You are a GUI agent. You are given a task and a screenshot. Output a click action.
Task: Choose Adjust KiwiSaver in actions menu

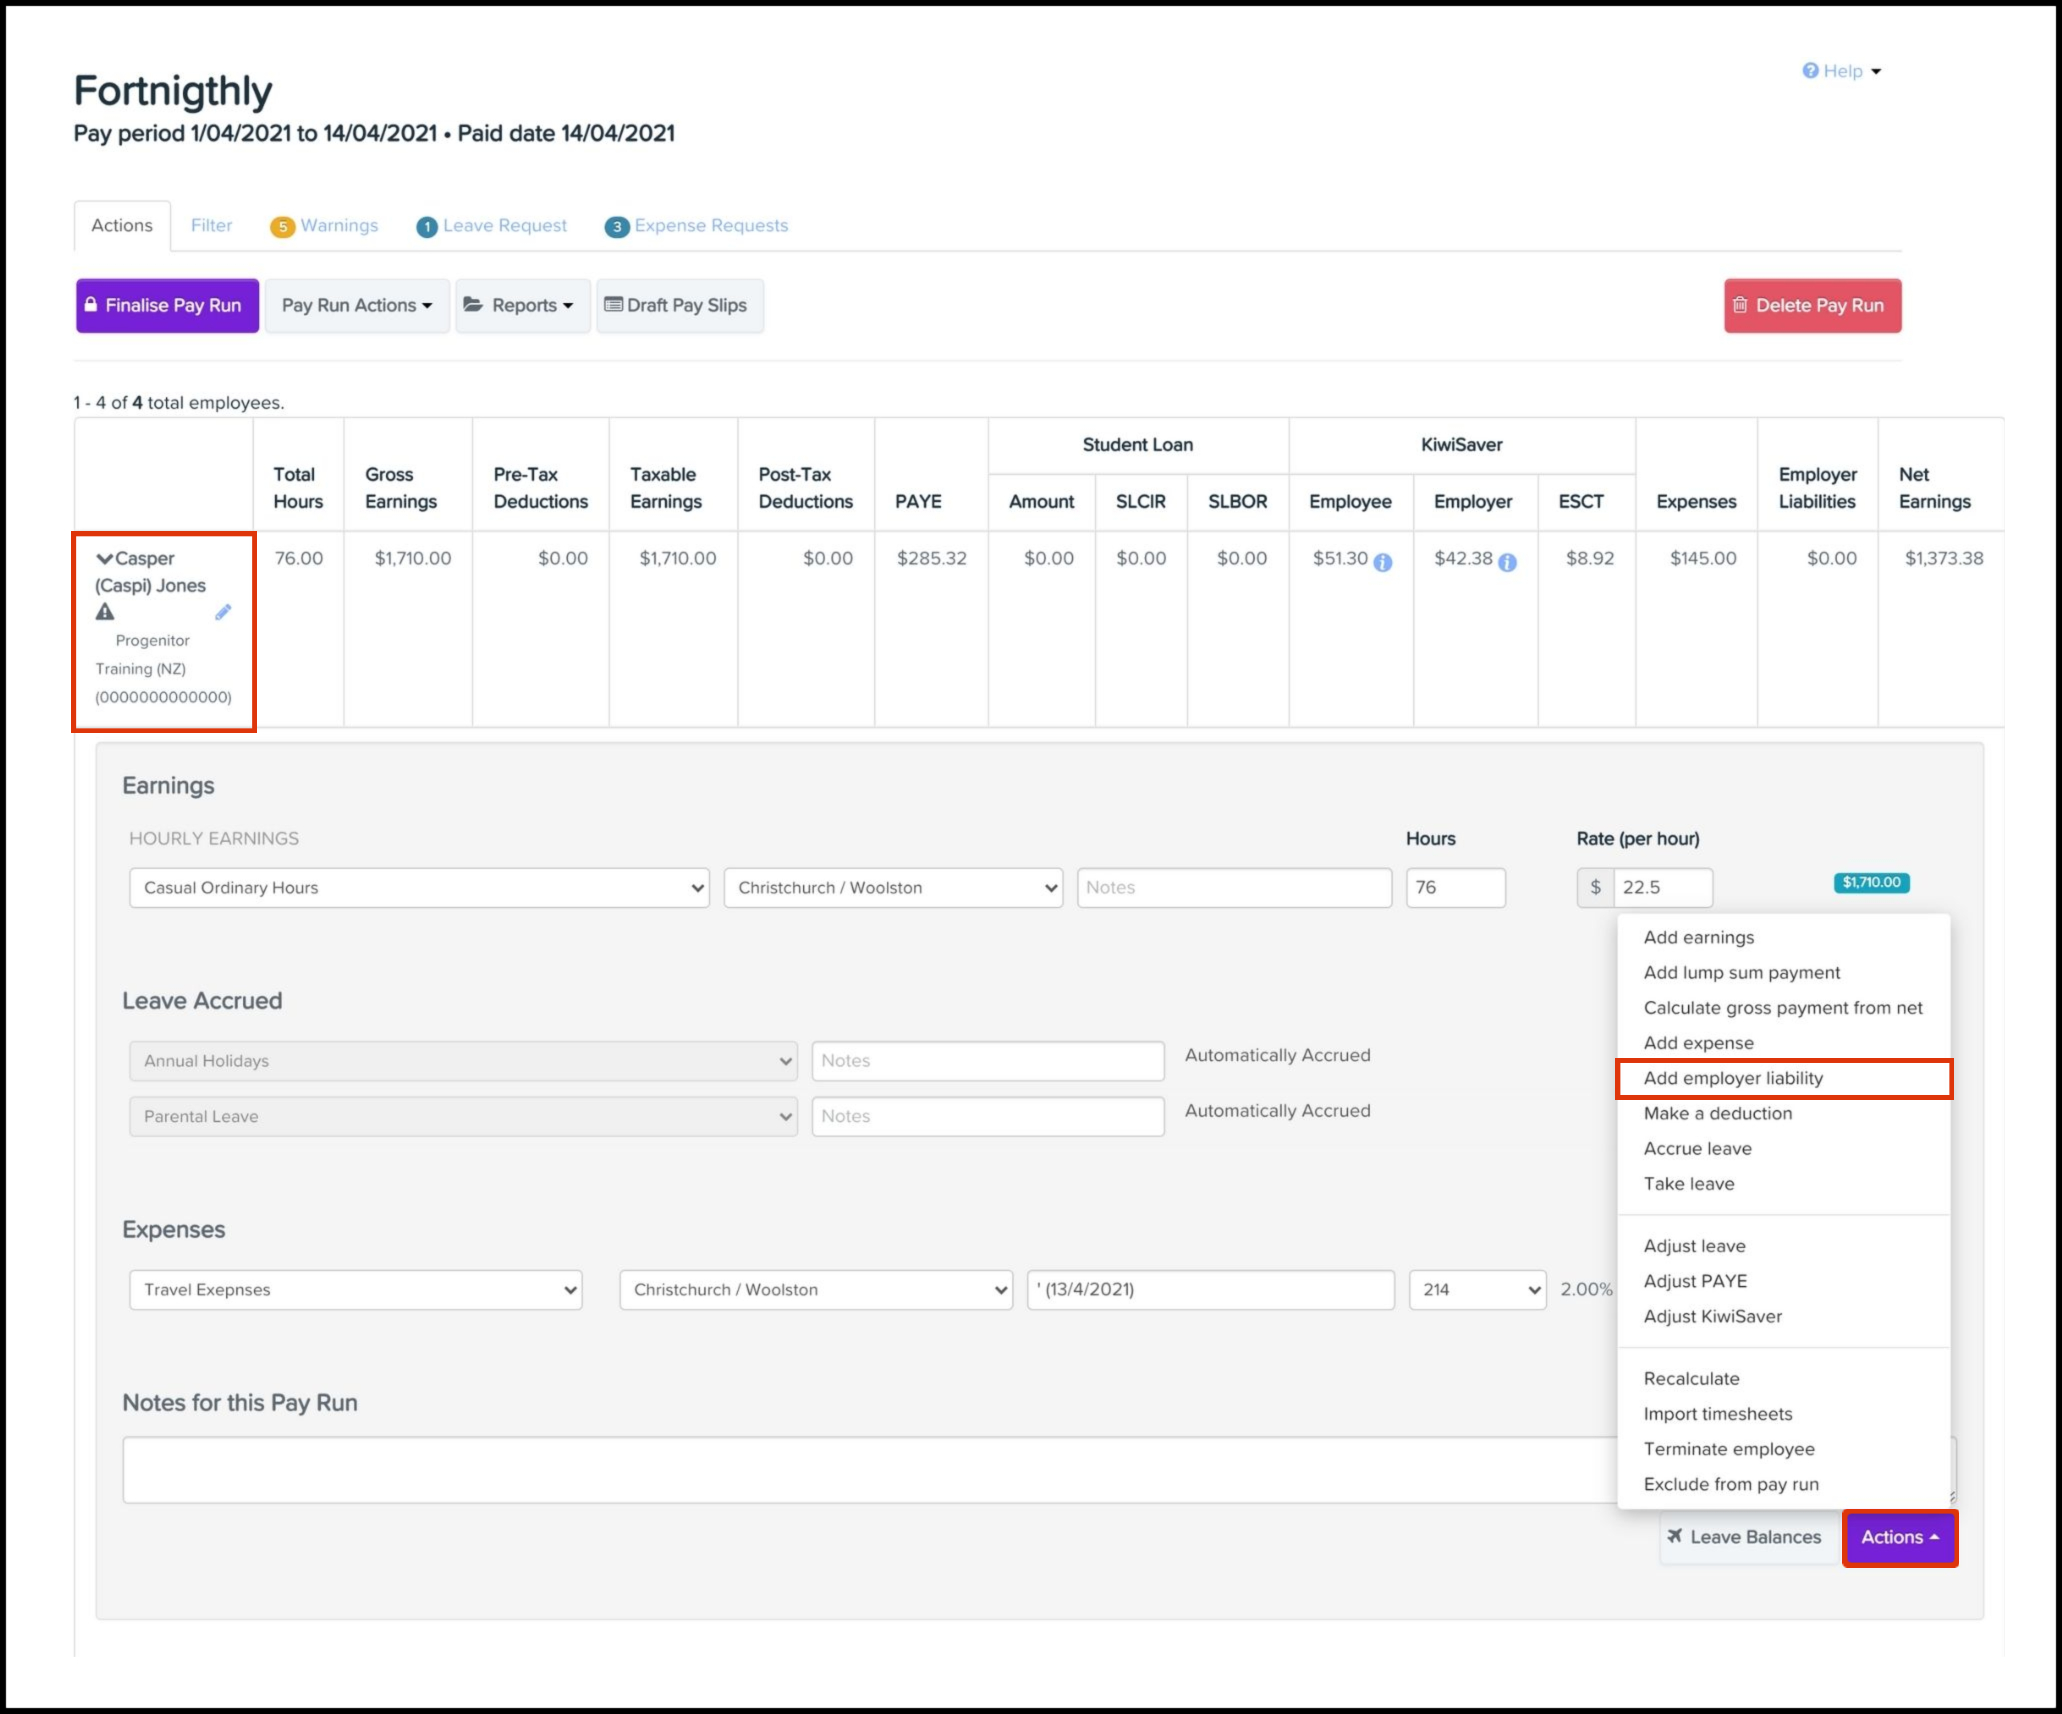pos(1712,1316)
